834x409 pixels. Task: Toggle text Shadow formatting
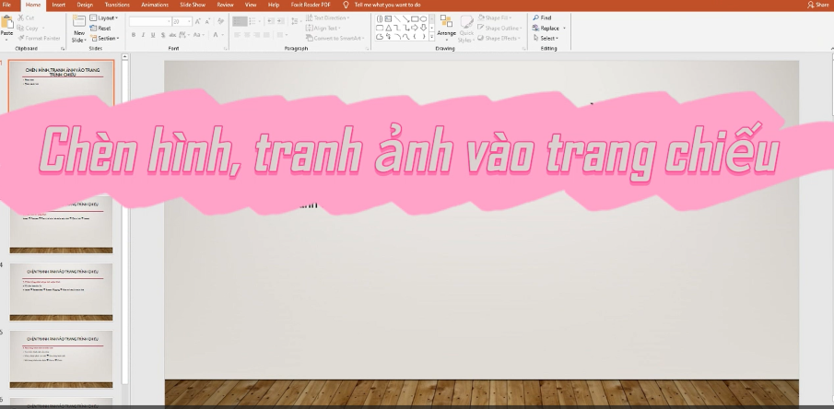[x=163, y=35]
